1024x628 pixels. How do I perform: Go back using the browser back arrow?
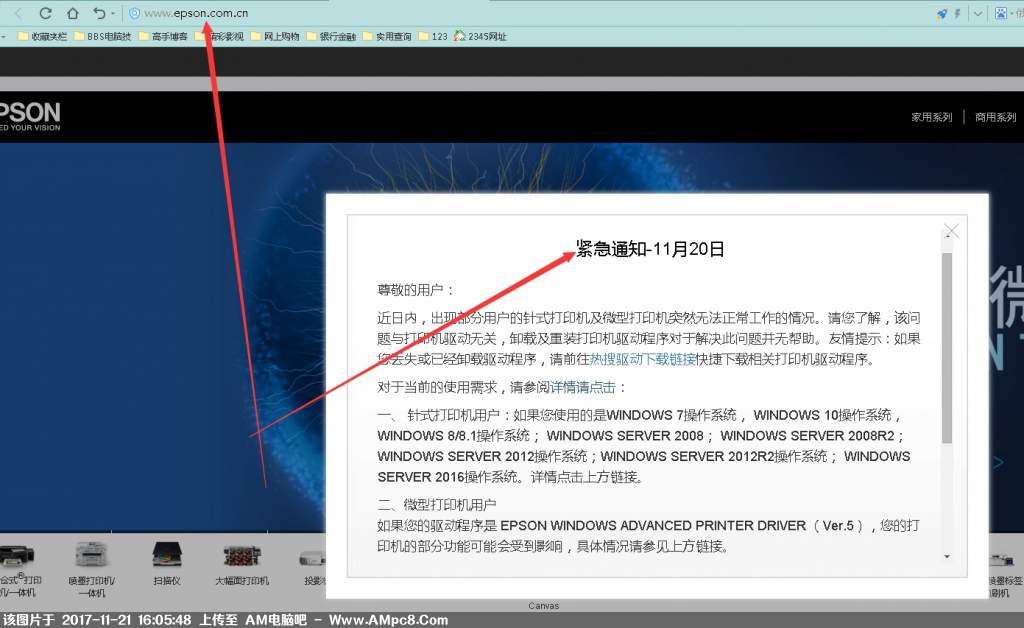coord(18,13)
